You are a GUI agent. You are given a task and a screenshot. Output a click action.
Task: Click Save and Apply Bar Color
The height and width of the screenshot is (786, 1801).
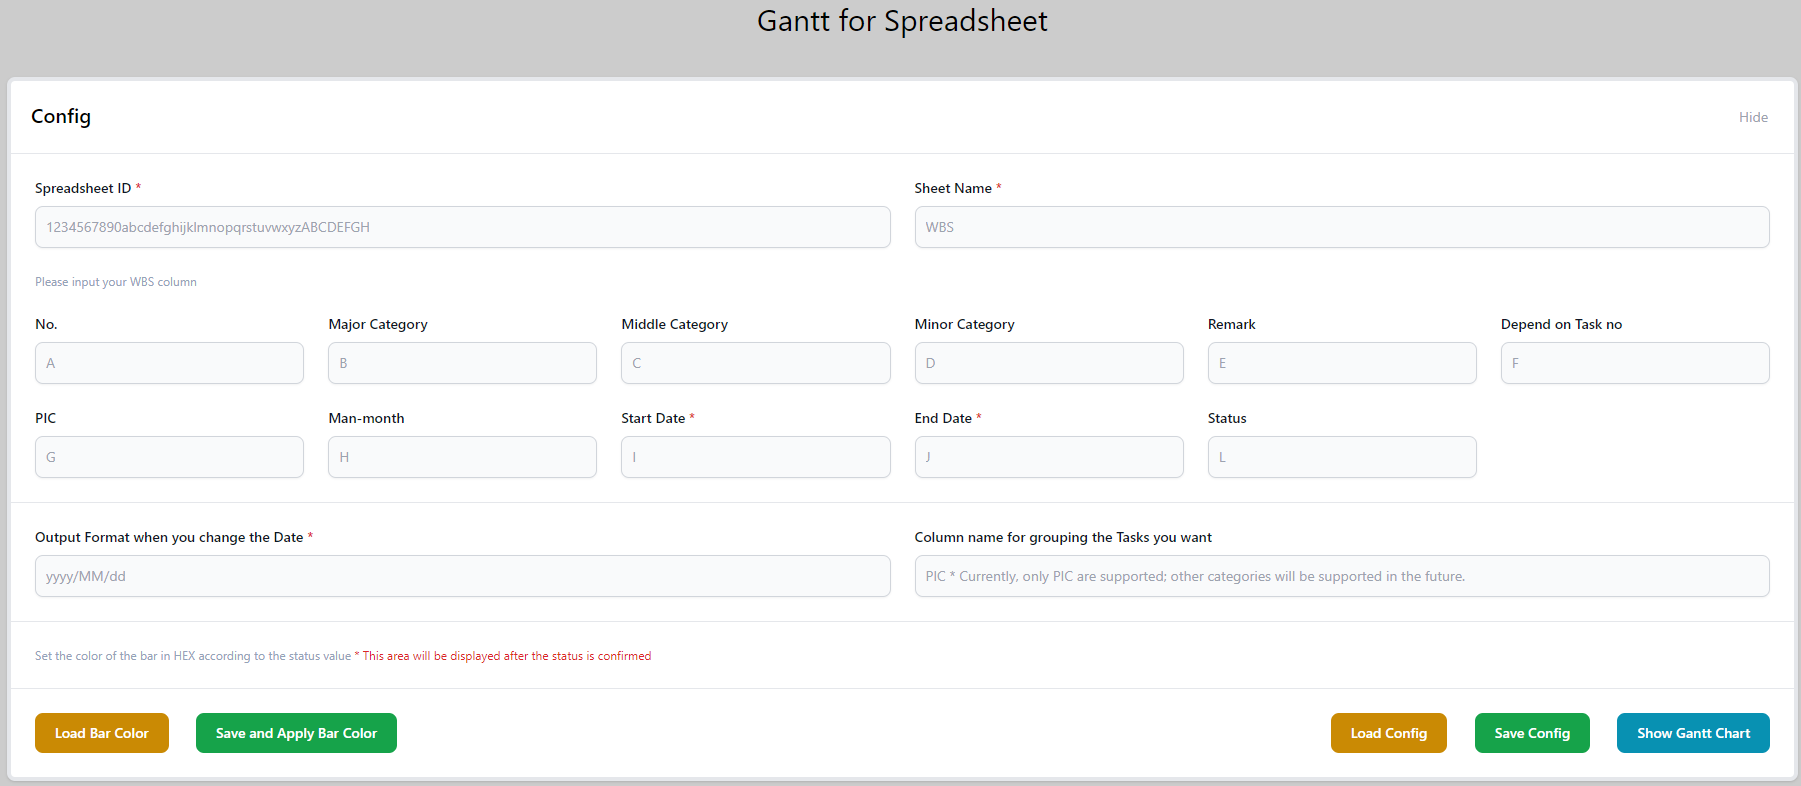296,733
